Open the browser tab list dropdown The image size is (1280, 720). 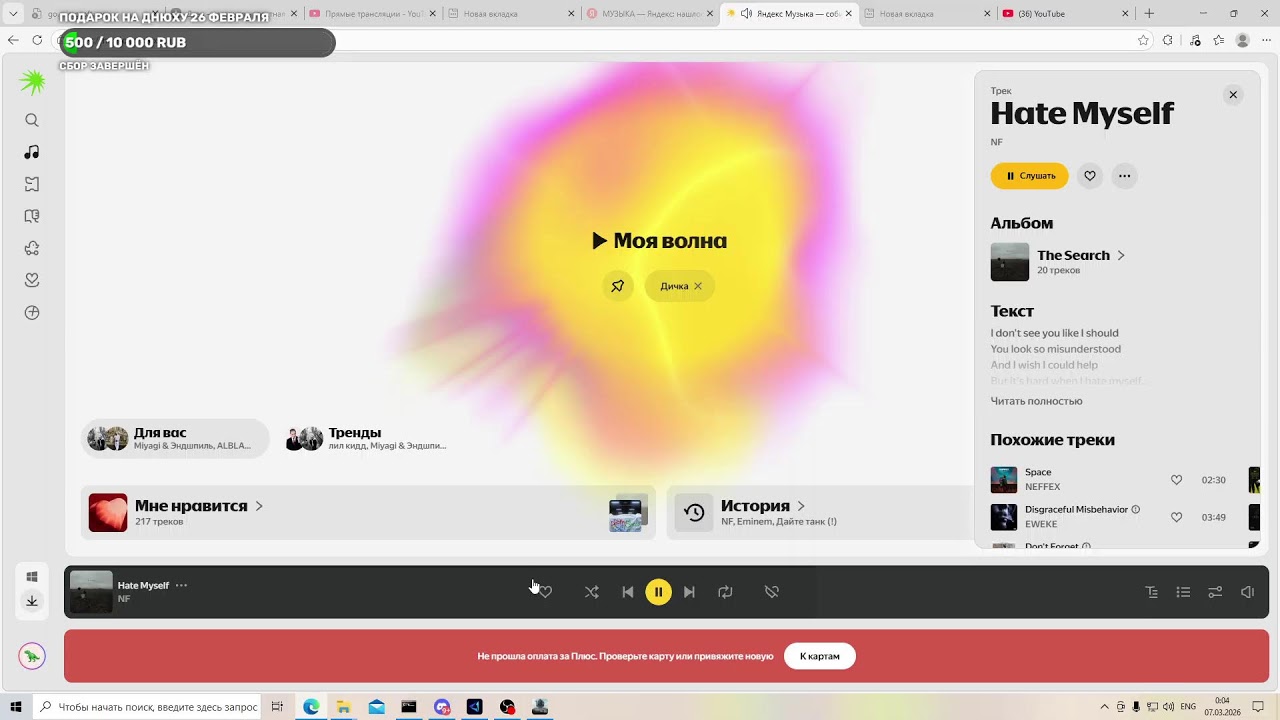[13, 14]
